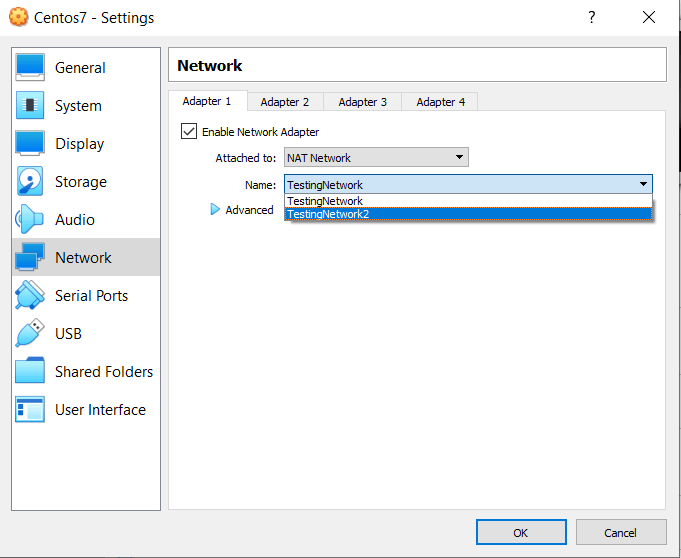Viewport: 681px width, 558px height.
Task: Select the Network monitors icon
Action: [x=30, y=257]
